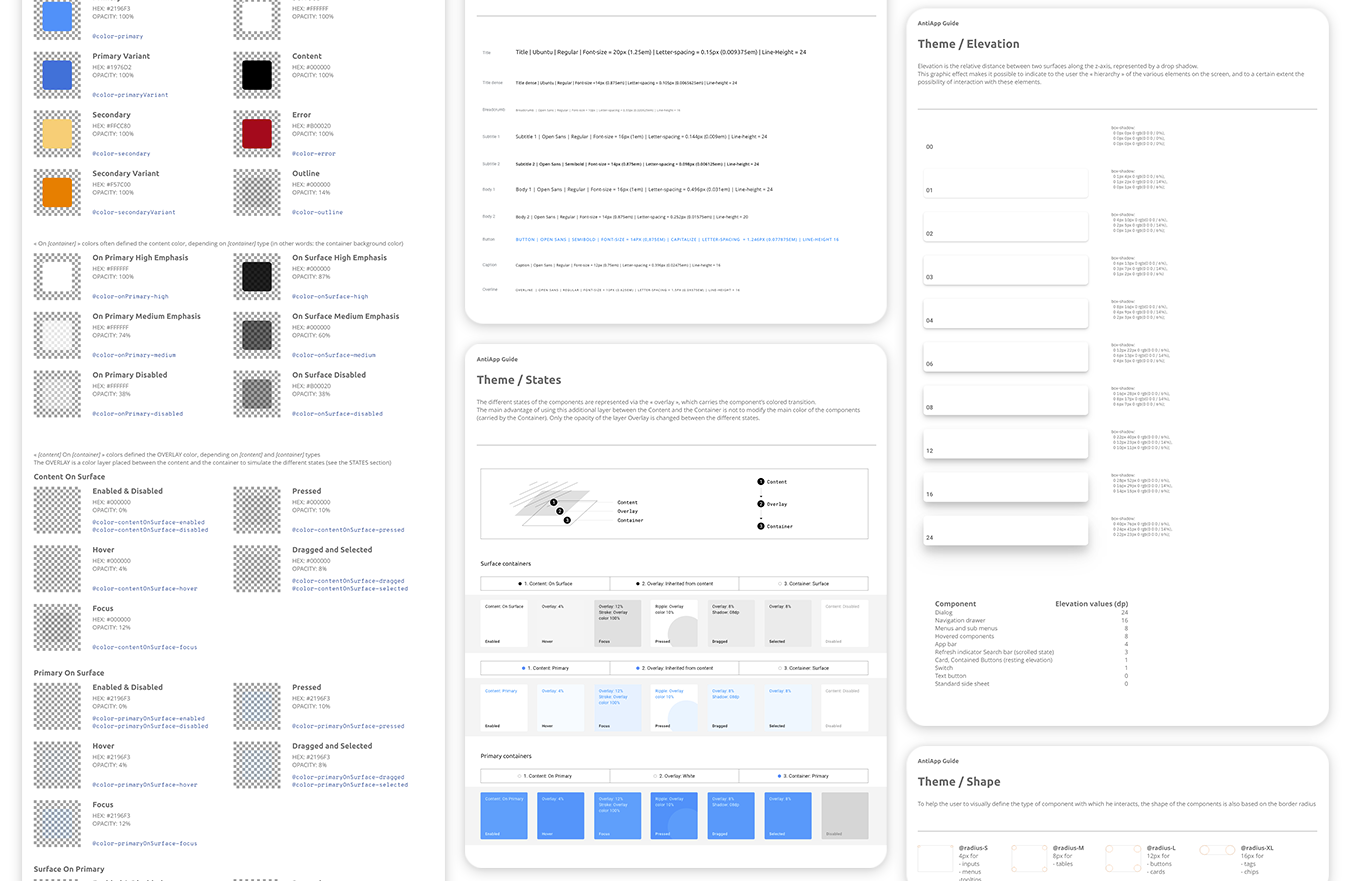Select the red Error color swatch

(x=257, y=133)
